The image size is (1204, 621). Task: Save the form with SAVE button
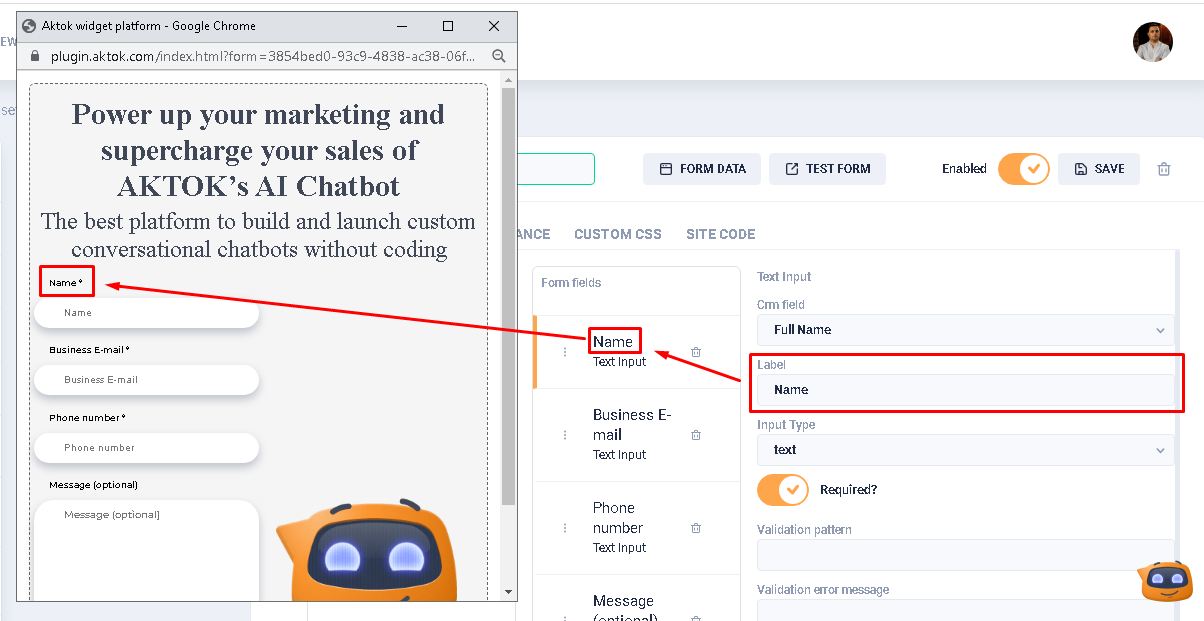coord(1098,169)
